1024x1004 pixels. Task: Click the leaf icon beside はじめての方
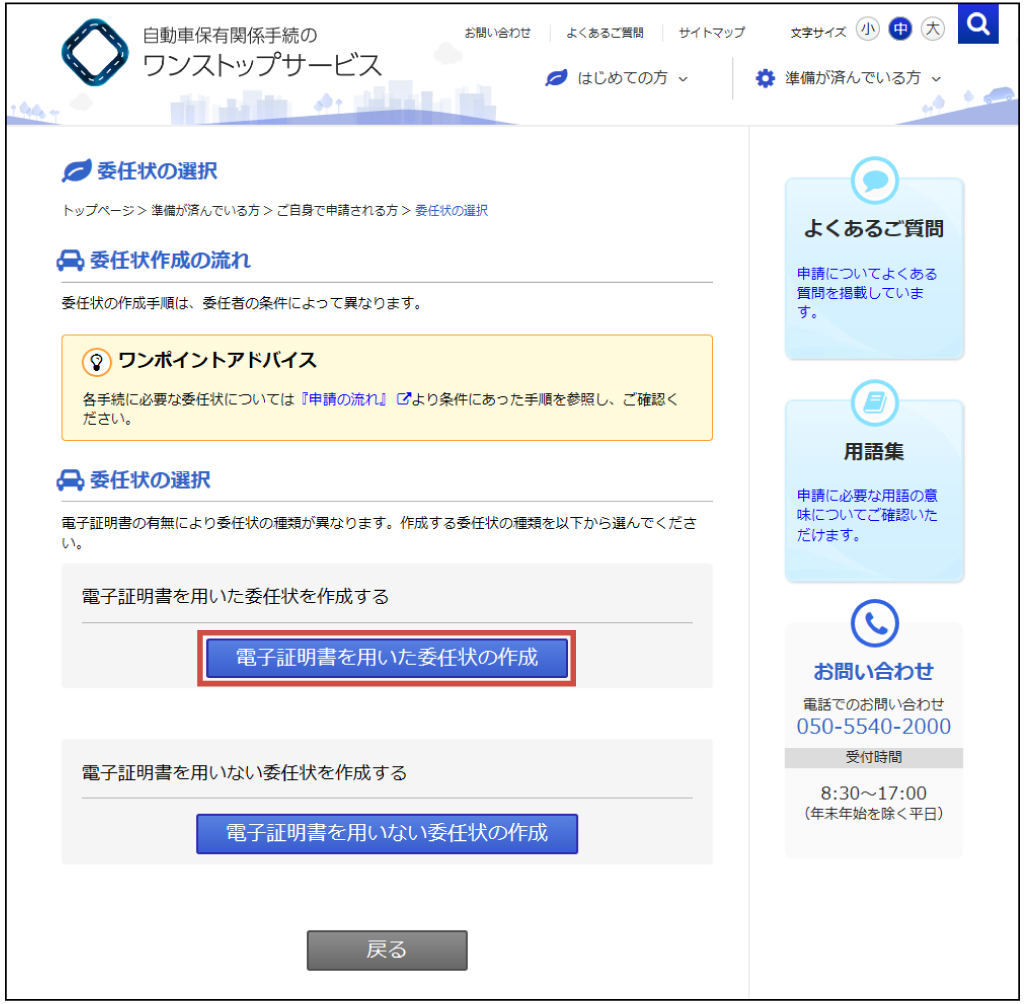(556, 78)
